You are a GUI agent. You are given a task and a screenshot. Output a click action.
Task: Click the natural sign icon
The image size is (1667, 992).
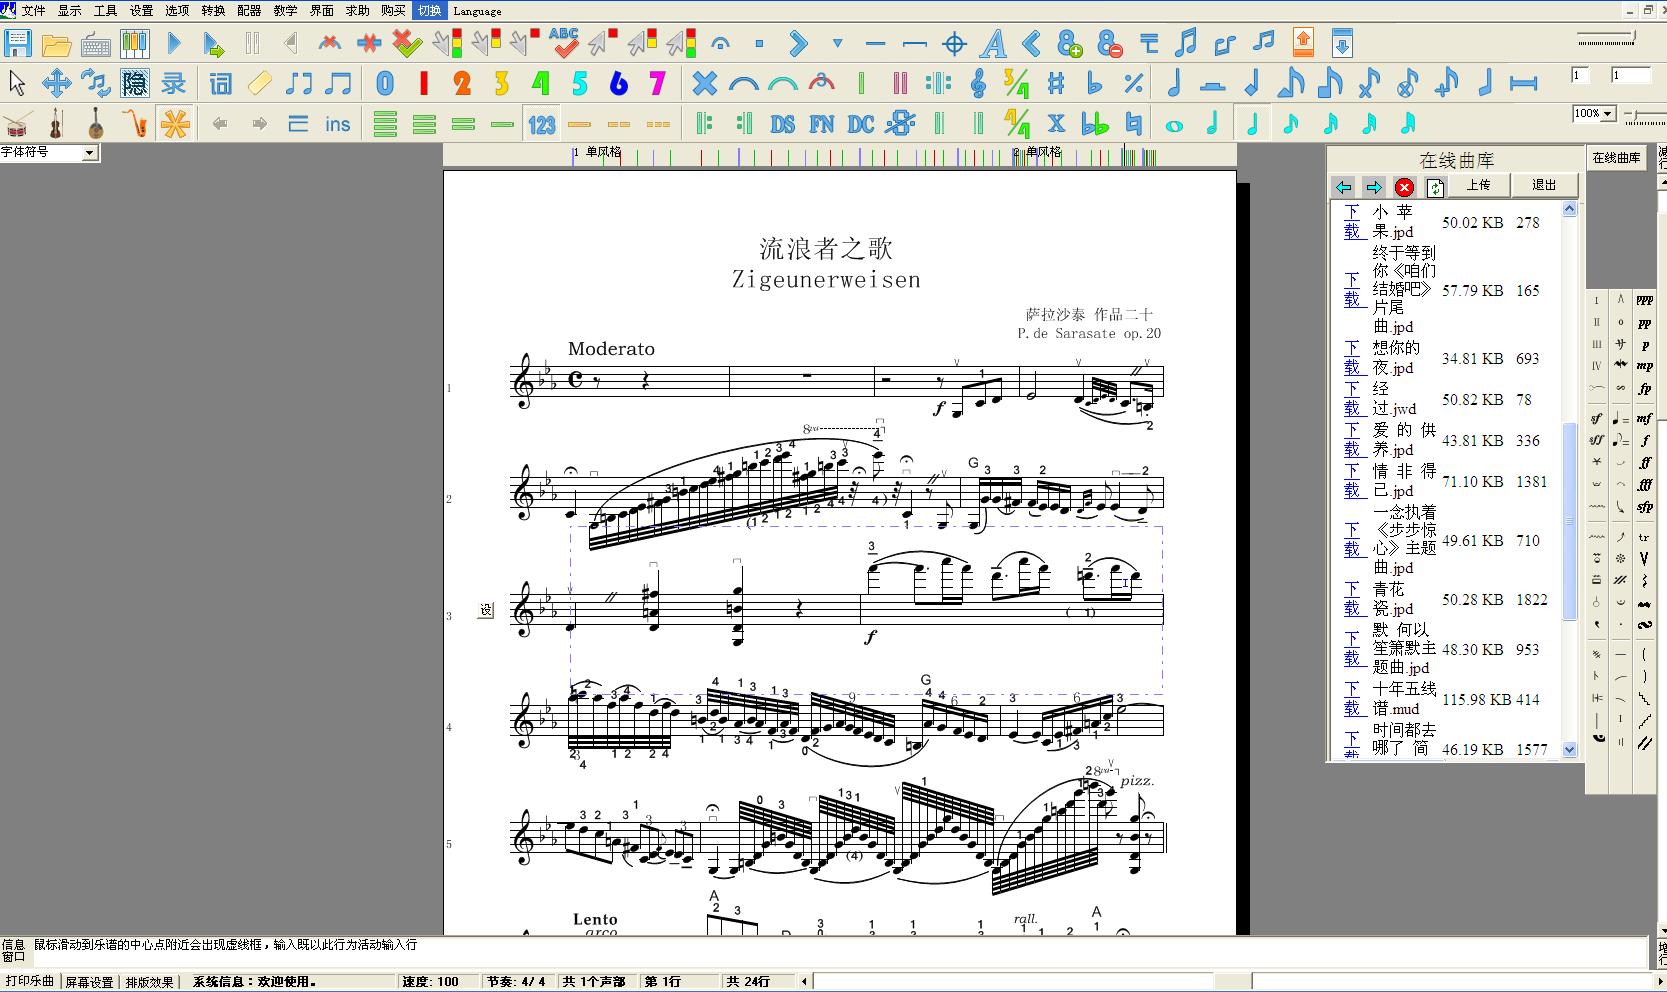(1134, 124)
